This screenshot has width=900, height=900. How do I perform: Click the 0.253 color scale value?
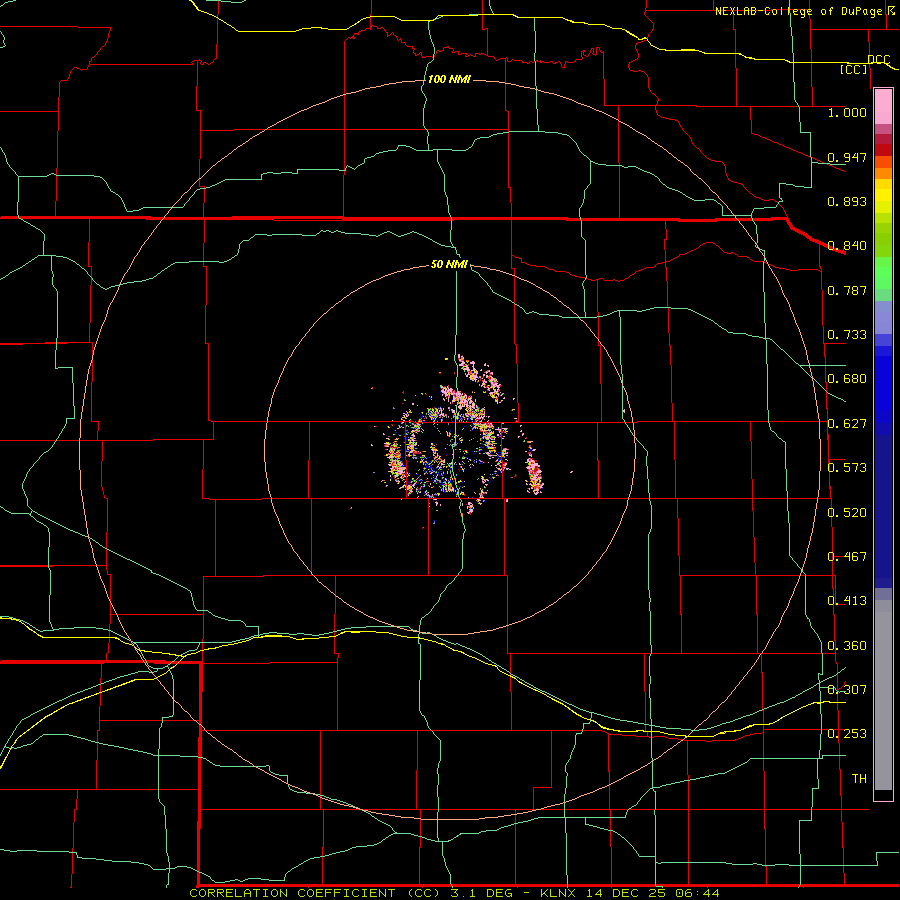click(847, 734)
